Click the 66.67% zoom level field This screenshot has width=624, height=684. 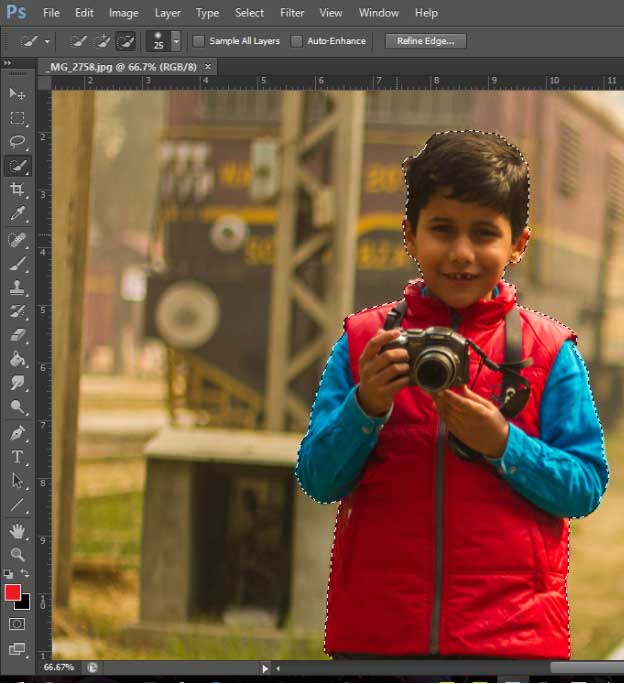[59, 667]
